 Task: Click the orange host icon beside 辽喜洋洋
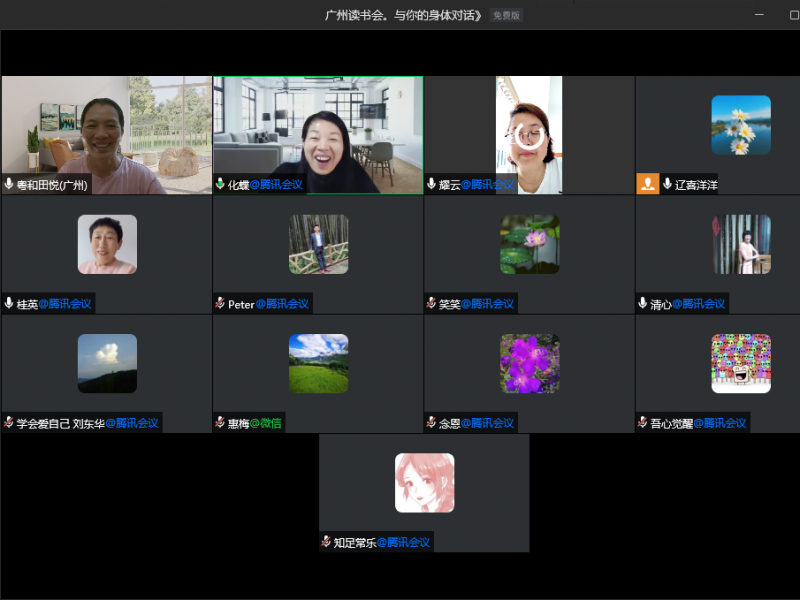[x=648, y=184]
